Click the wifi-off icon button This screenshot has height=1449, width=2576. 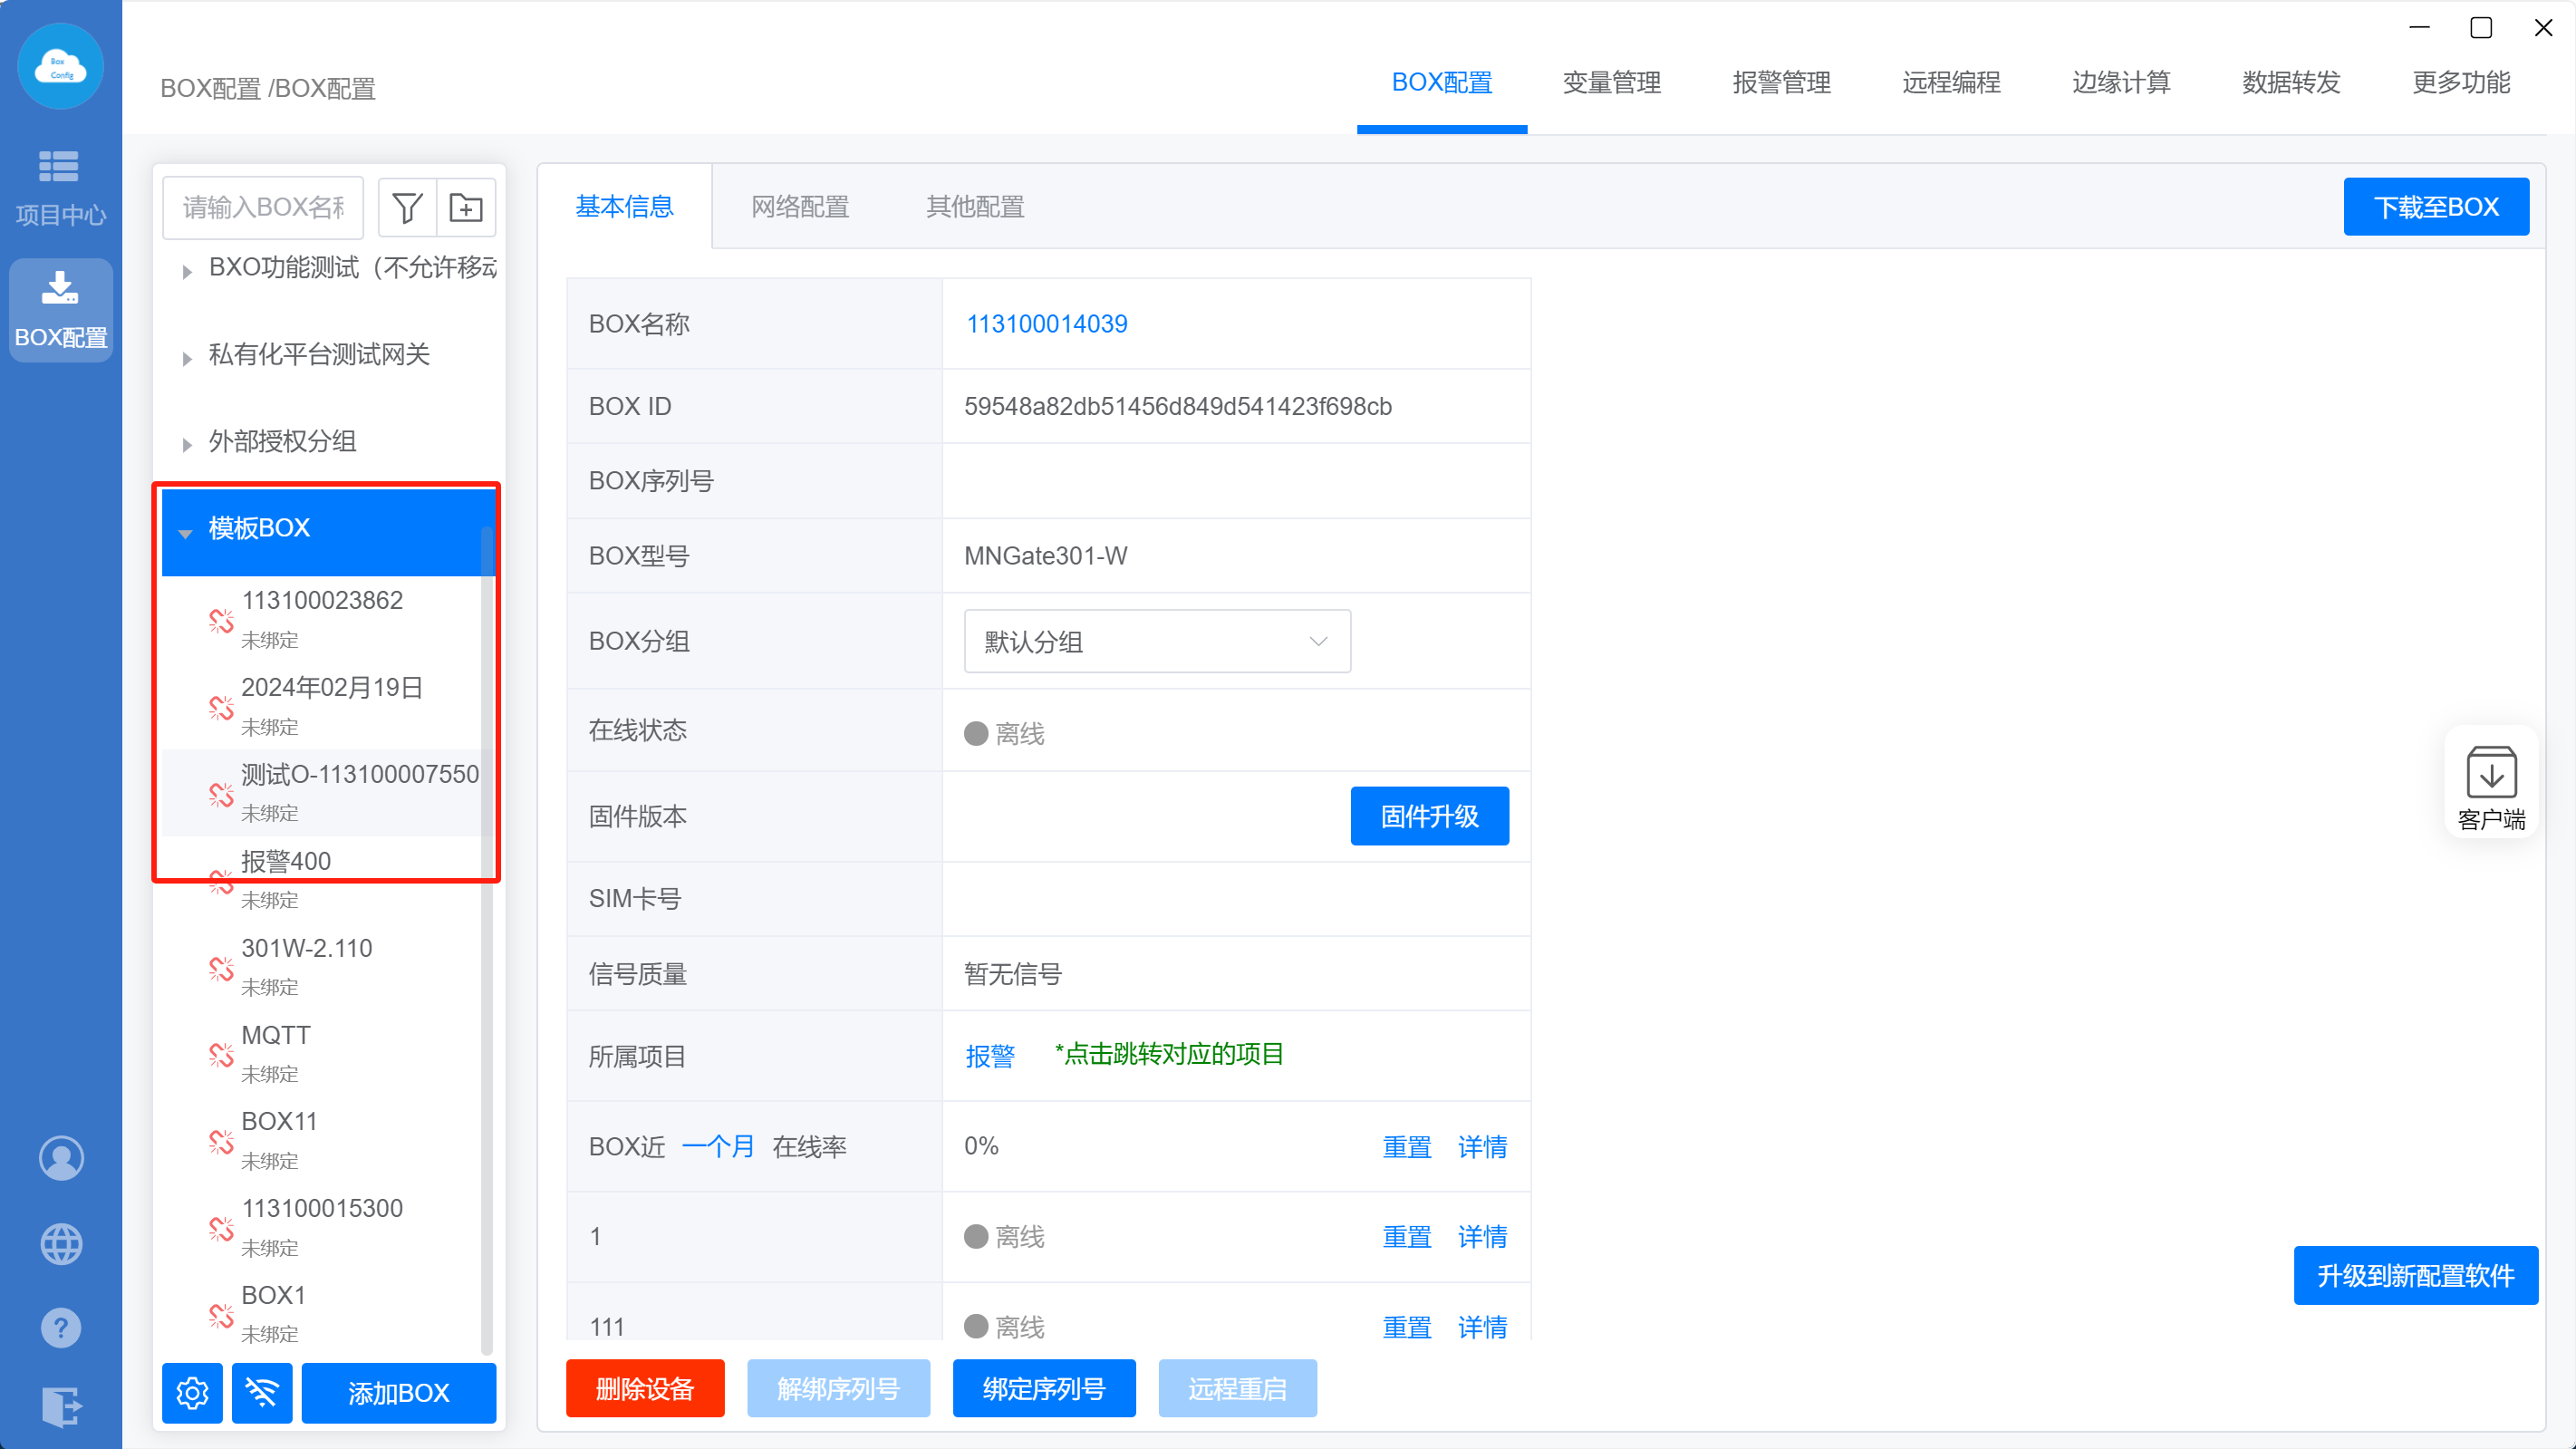tap(262, 1391)
